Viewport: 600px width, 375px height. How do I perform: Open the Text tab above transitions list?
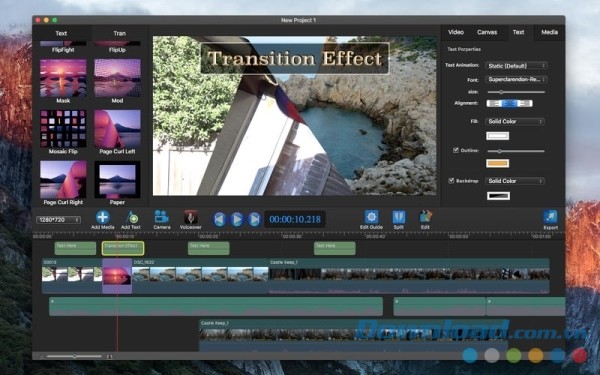point(61,33)
